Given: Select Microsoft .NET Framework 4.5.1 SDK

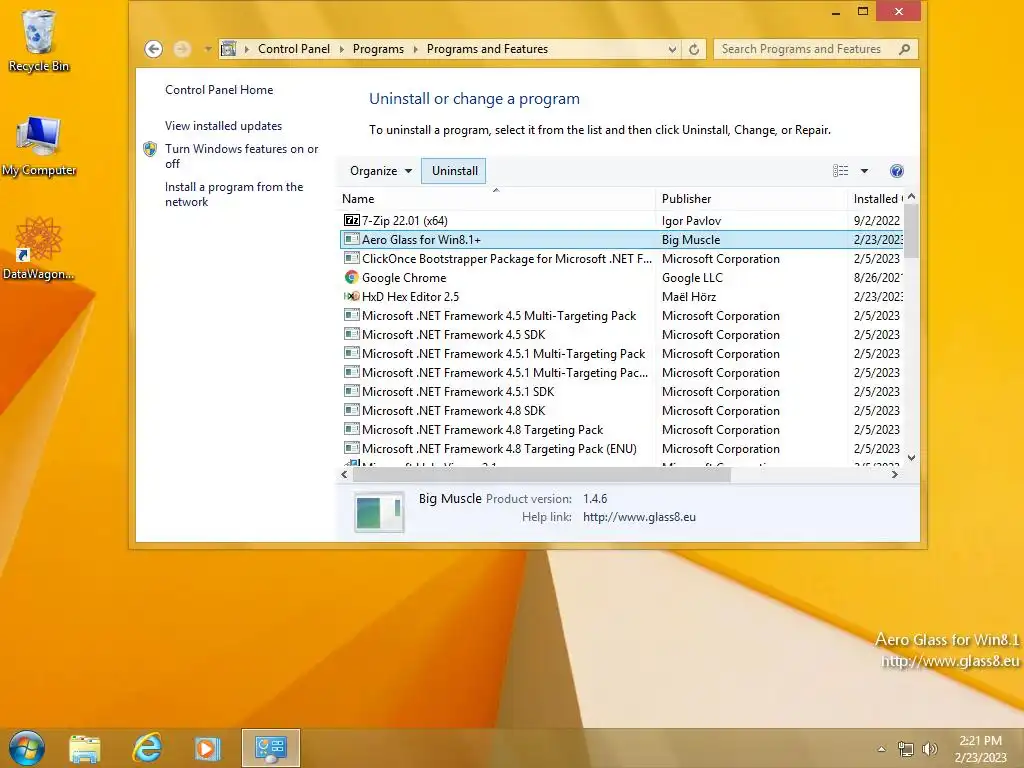Looking at the screenshot, I should [622, 392].
